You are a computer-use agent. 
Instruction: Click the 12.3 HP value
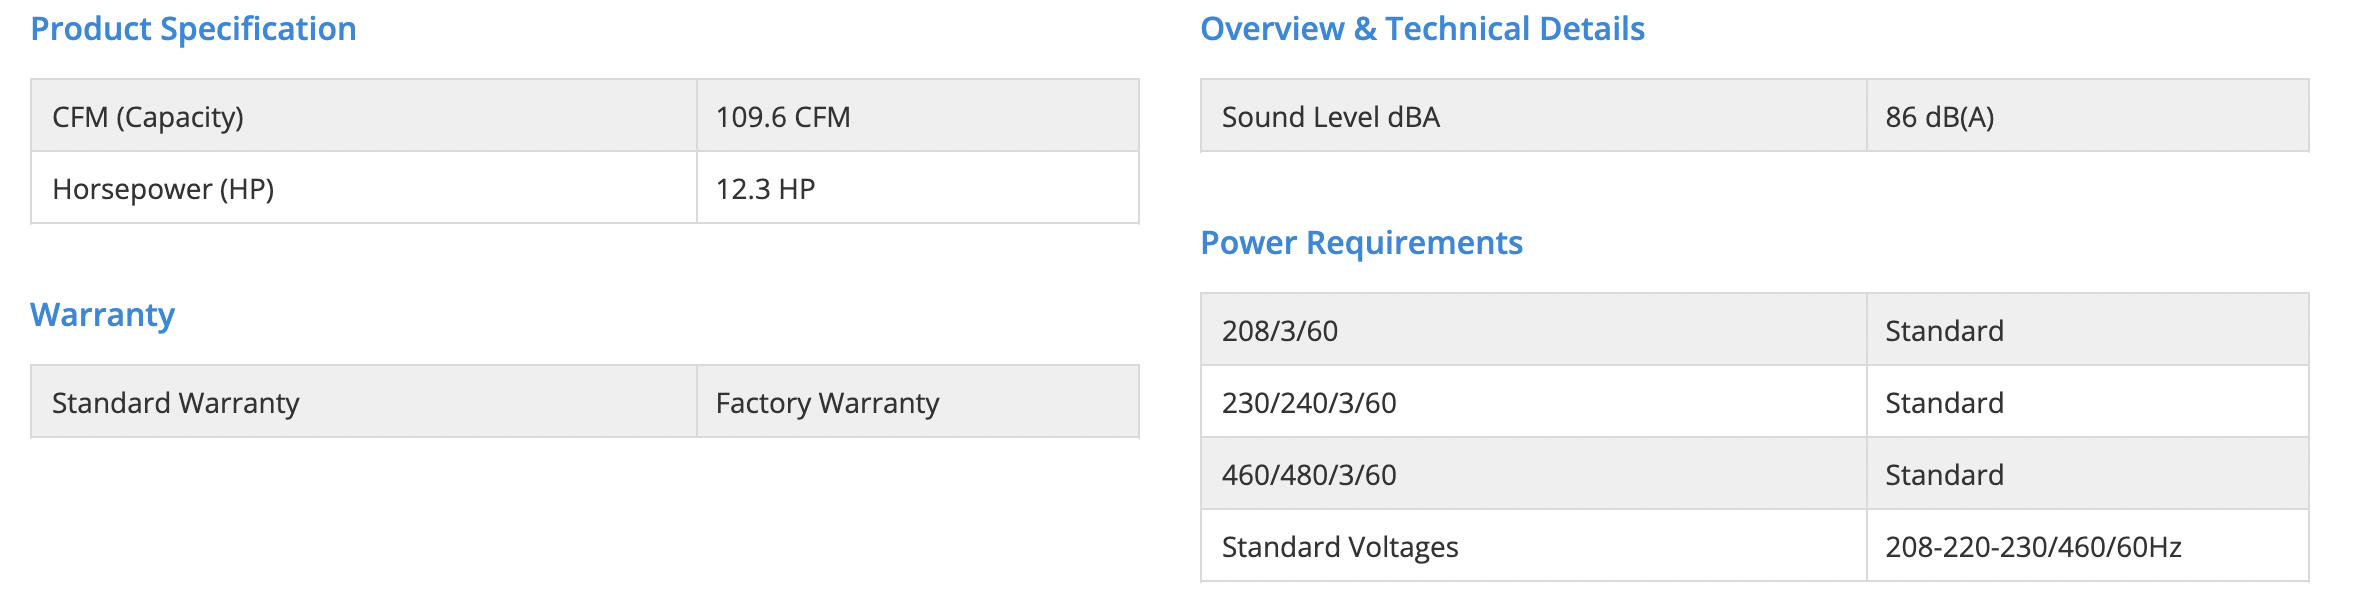[765, 189]
